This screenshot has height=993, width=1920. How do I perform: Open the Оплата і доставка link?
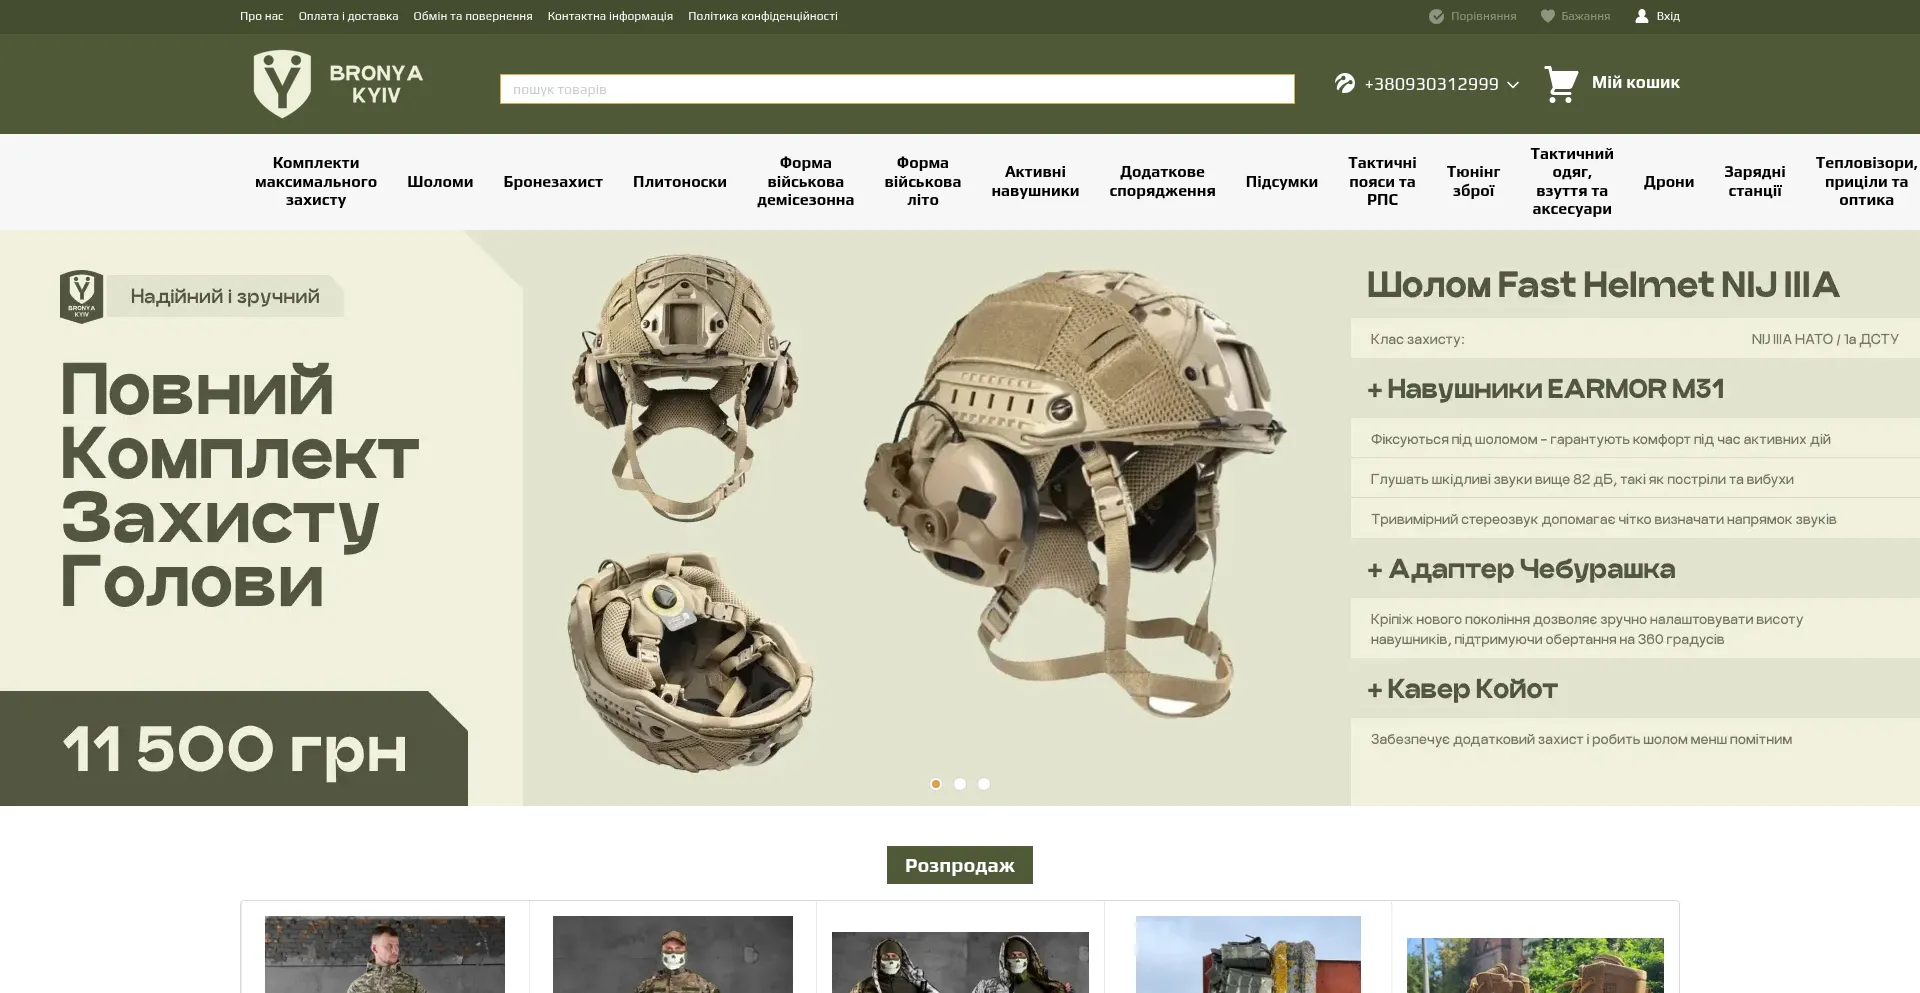[x=348, y=16]
